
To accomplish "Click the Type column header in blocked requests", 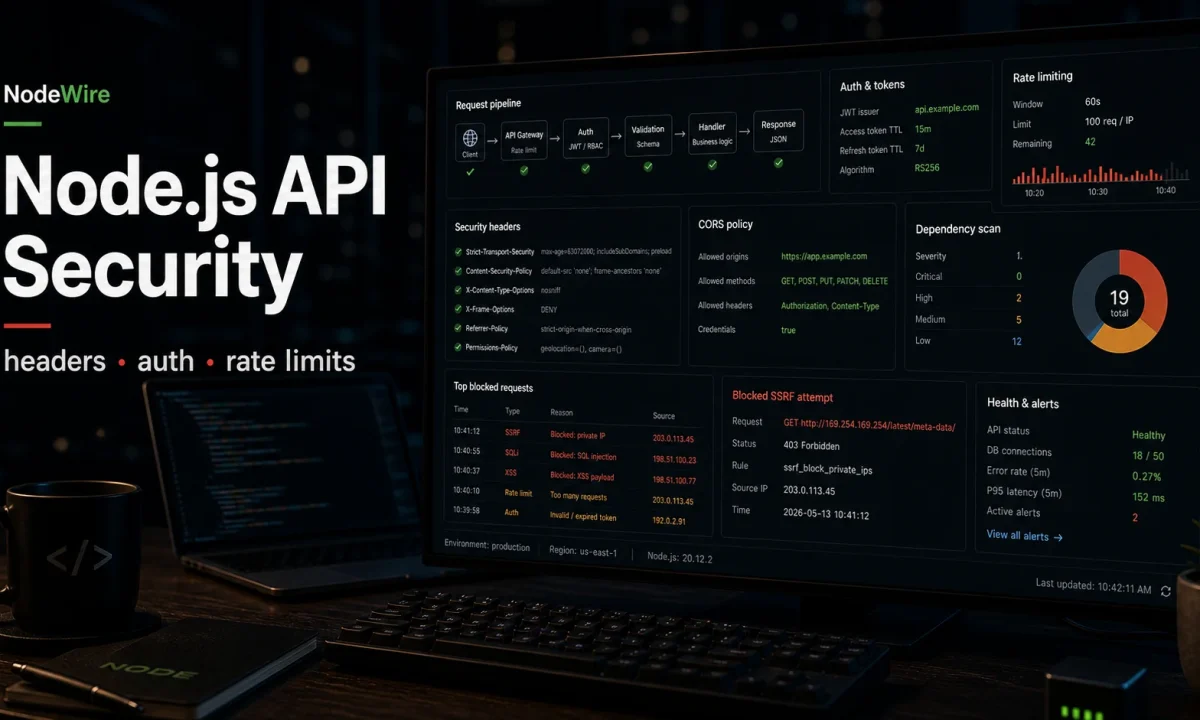I will click(513, 411).
